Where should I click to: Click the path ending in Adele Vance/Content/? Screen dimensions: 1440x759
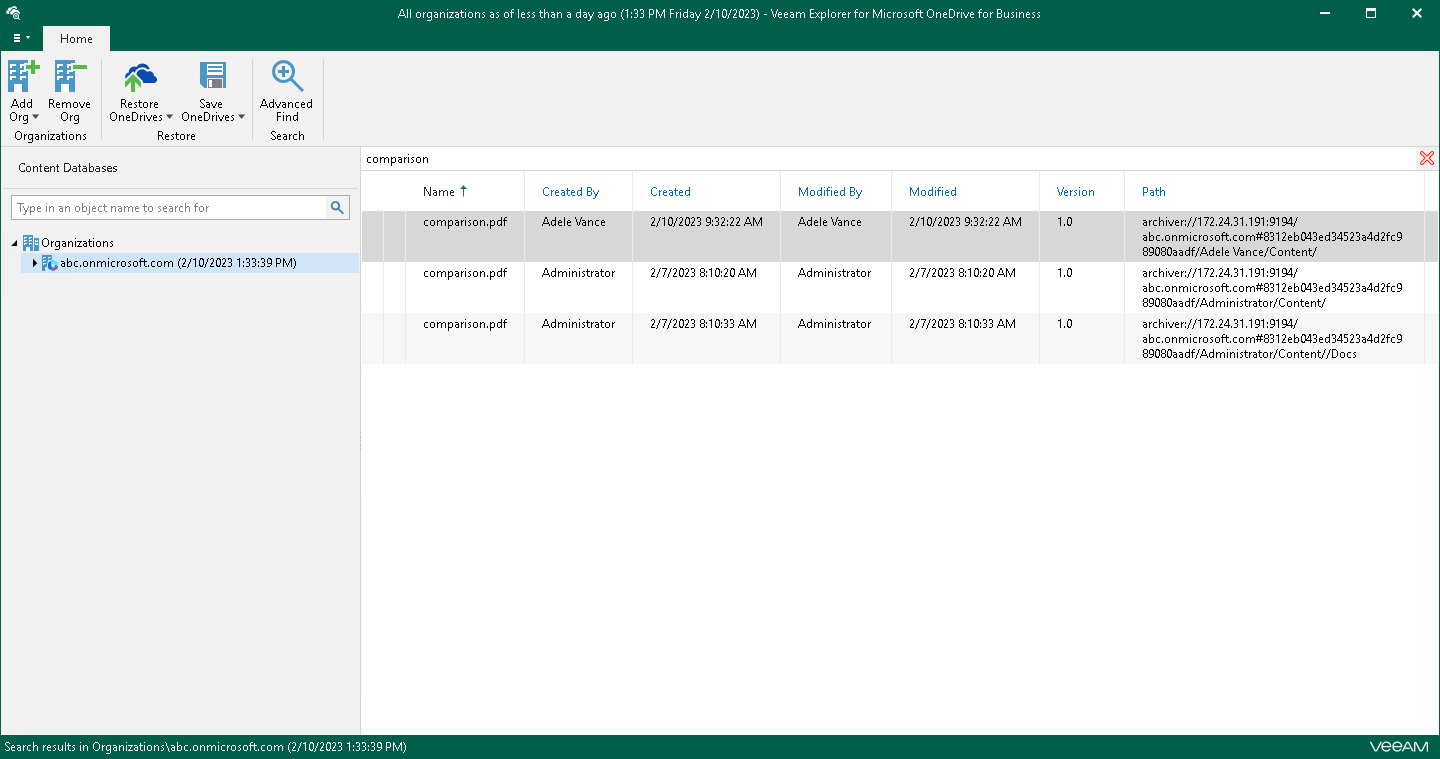[1272, 237]
